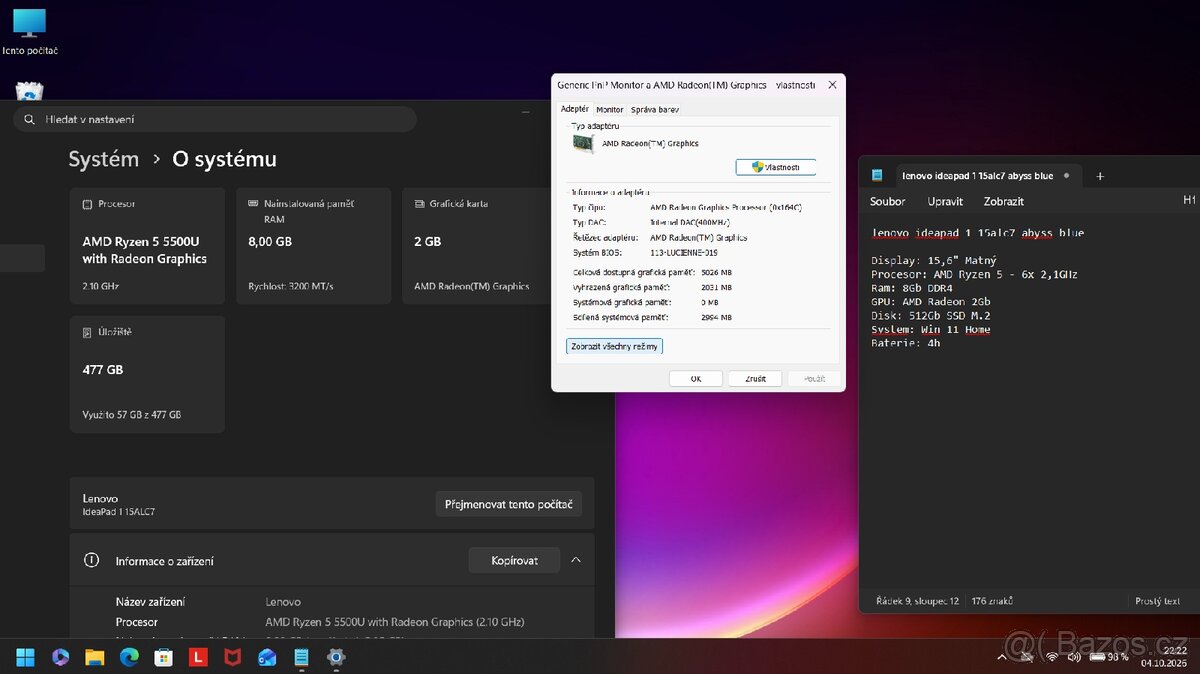Click the Hledat v nastavení search field
1200x674 pixels.
coord(215,119)
